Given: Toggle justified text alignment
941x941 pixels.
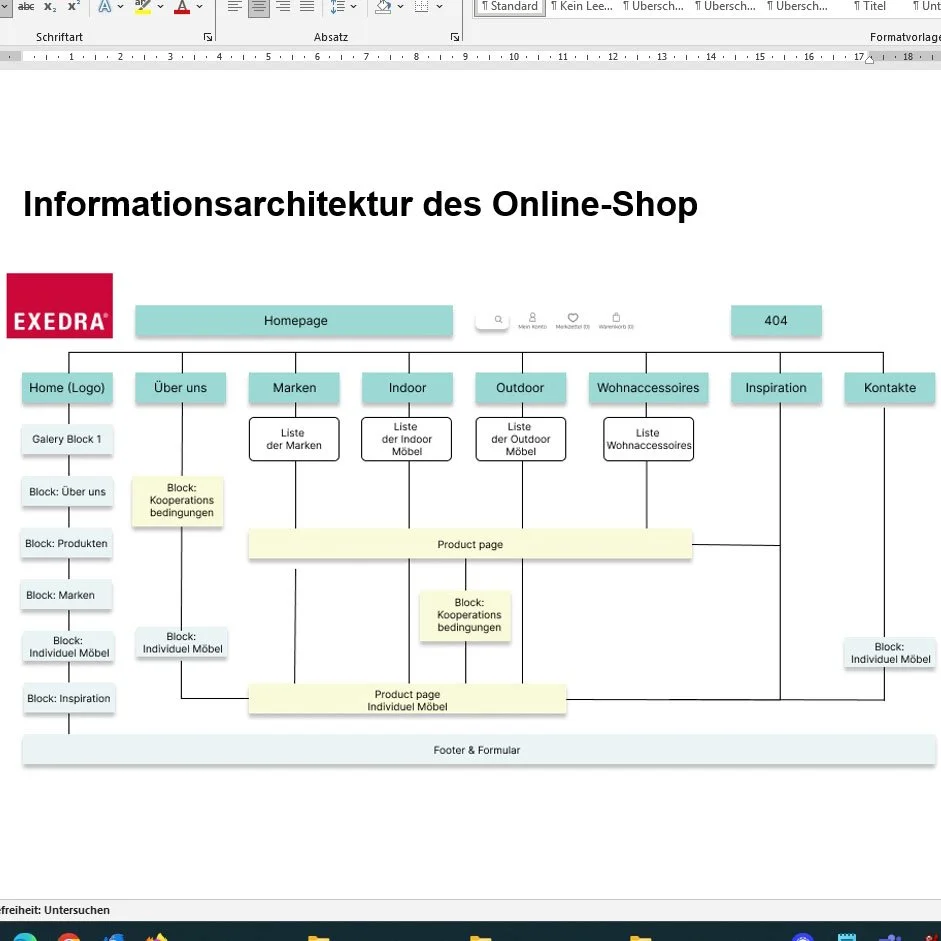Looking at the screenshot, I should (308, 7).
